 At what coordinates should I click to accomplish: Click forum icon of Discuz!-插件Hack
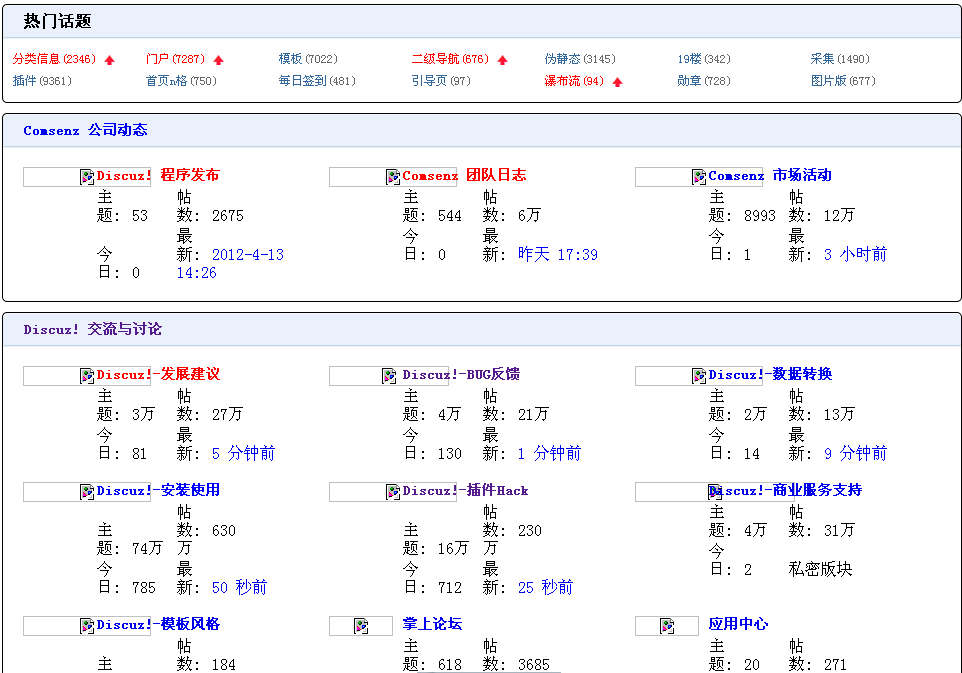(393, 491)
